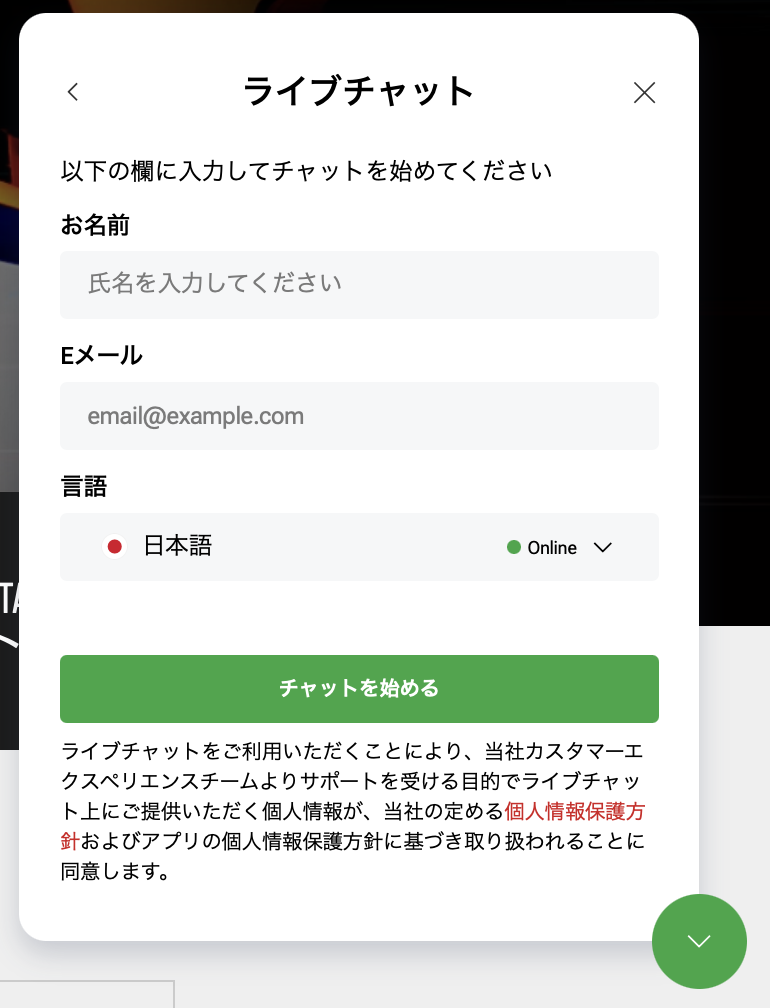Open the 日本語 language dropdown
Screen dimensions: 770x1008
coord(359,547)
